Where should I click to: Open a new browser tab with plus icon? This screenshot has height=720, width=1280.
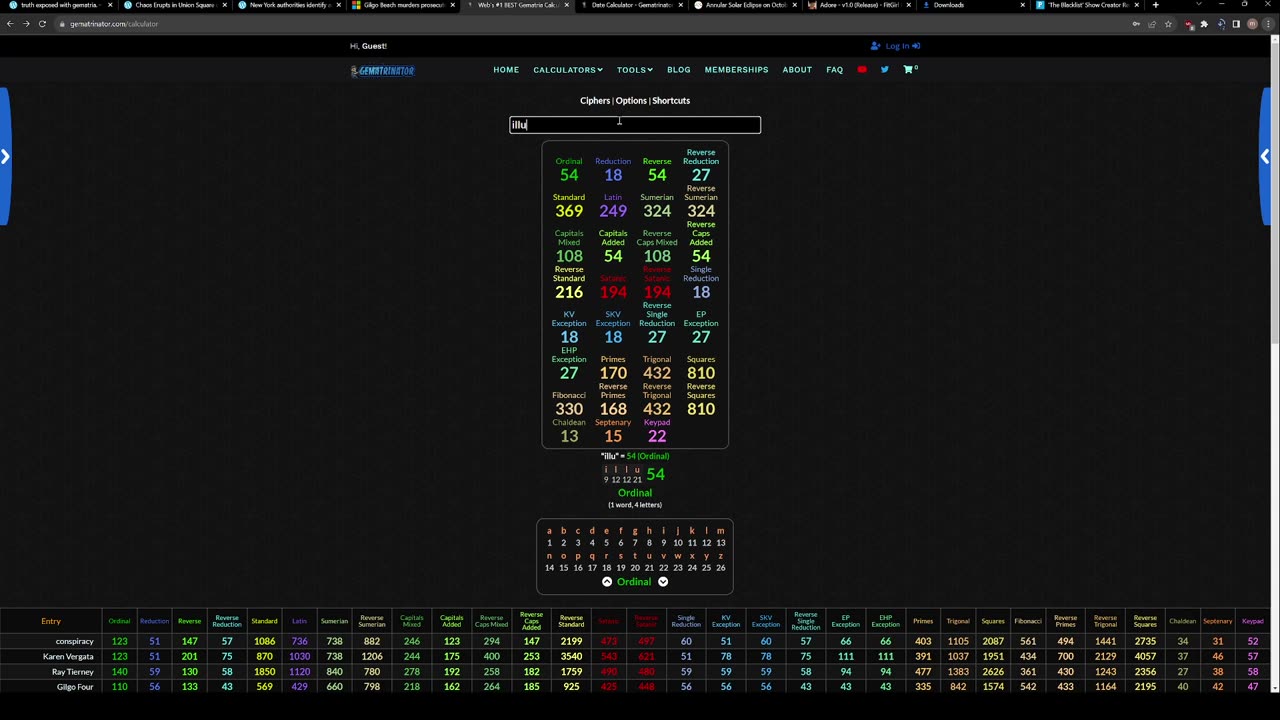(1155, 5)
